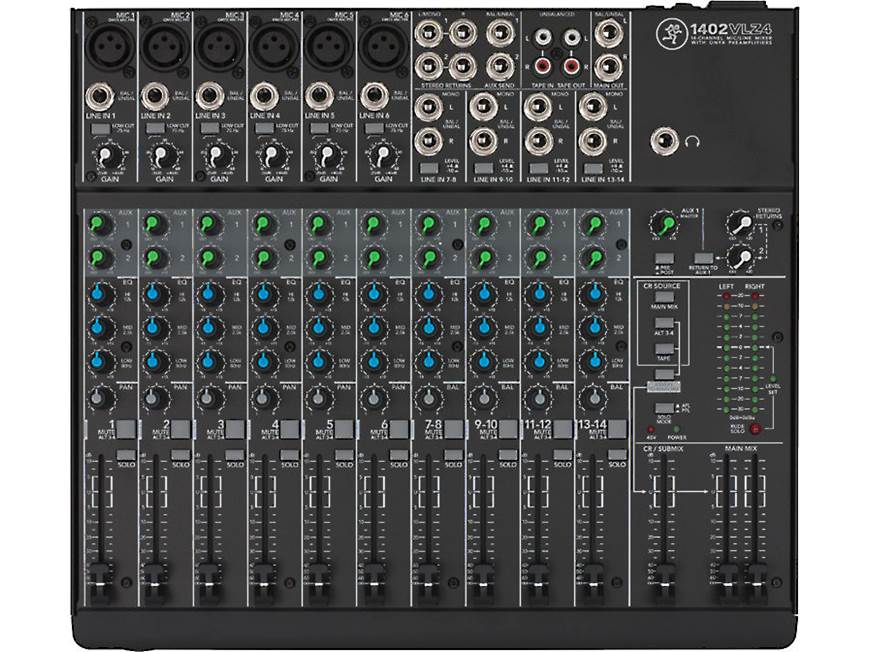Click the green POWER indicator LED
The width and height of the screenshot is (869, 652).
point(676,429)
